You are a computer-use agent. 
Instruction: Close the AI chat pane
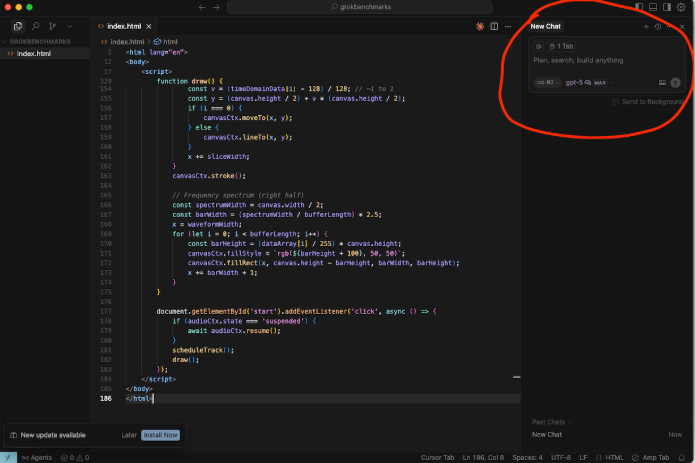(682, 27)
